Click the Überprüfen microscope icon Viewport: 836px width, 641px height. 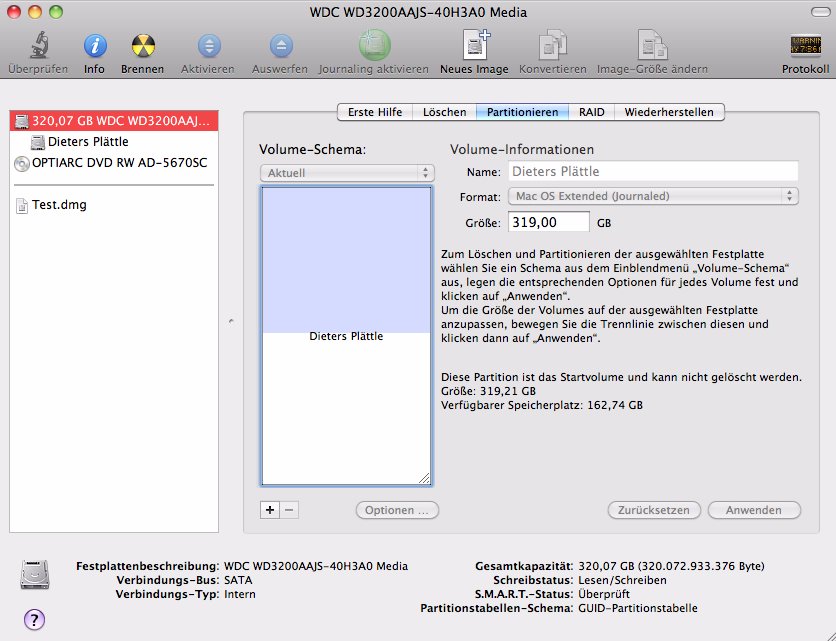pos(38,46)
